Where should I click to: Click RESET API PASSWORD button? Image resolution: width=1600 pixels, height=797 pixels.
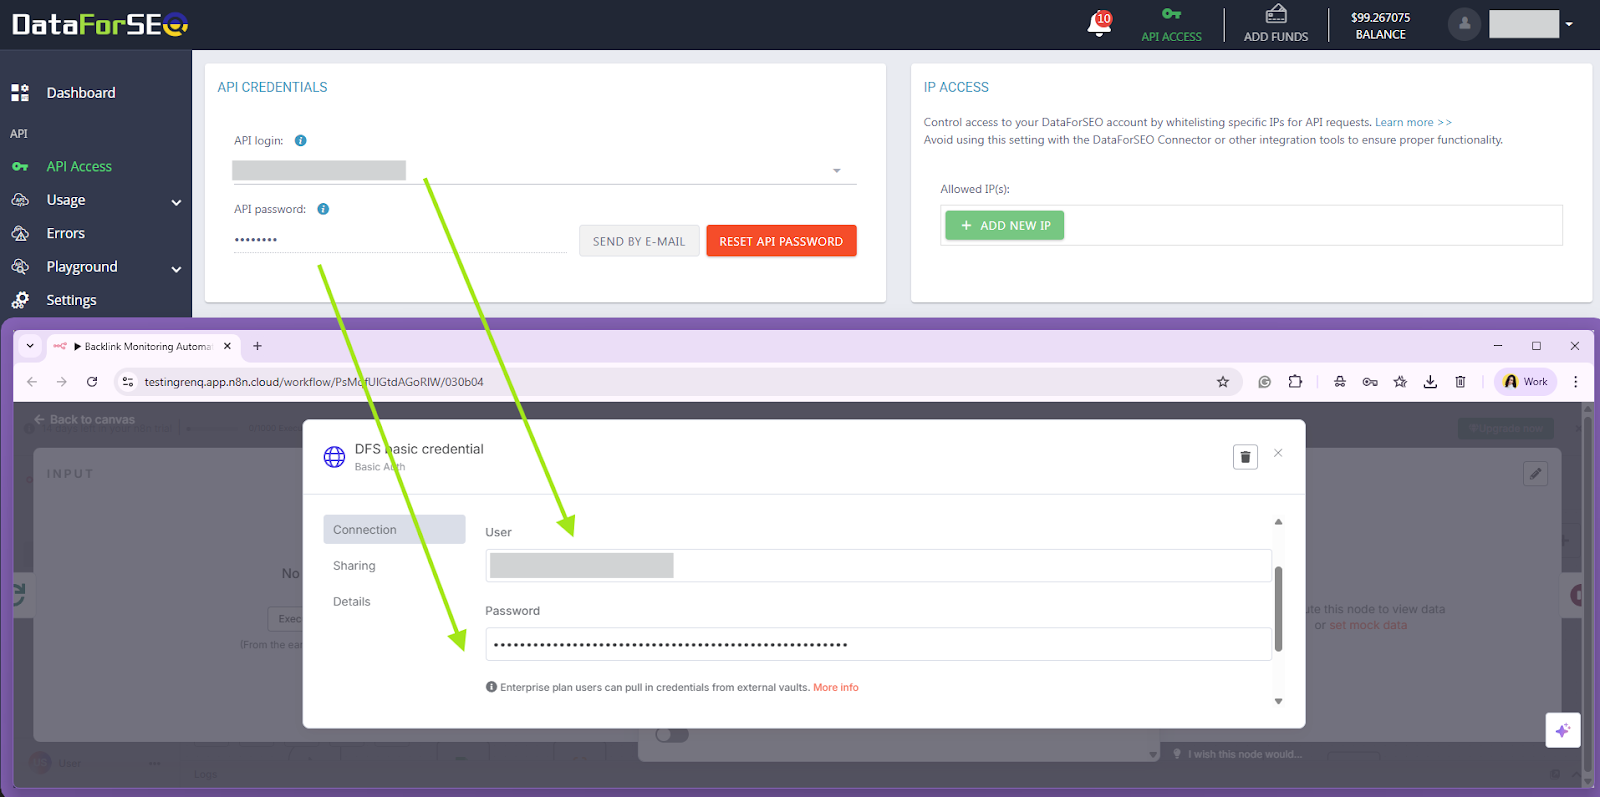[781, 241]
